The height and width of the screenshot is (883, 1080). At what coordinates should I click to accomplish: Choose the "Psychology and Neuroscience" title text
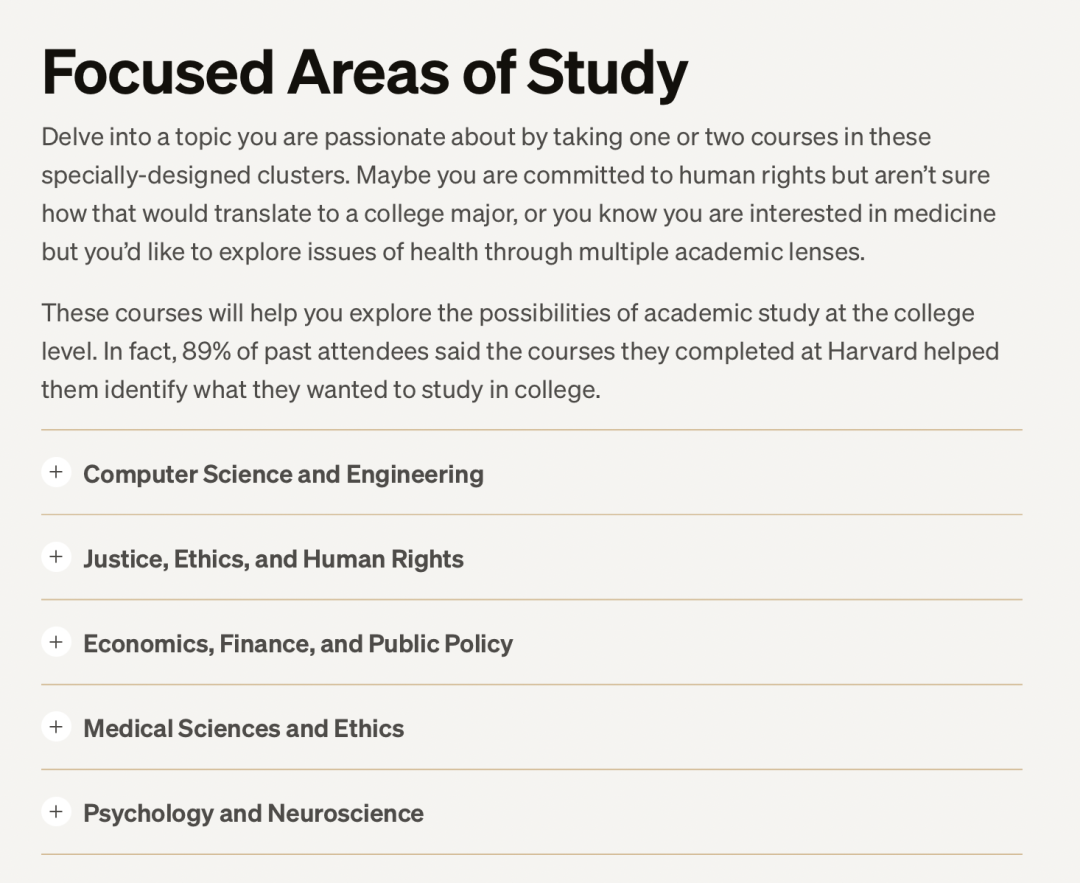(253, 814)
